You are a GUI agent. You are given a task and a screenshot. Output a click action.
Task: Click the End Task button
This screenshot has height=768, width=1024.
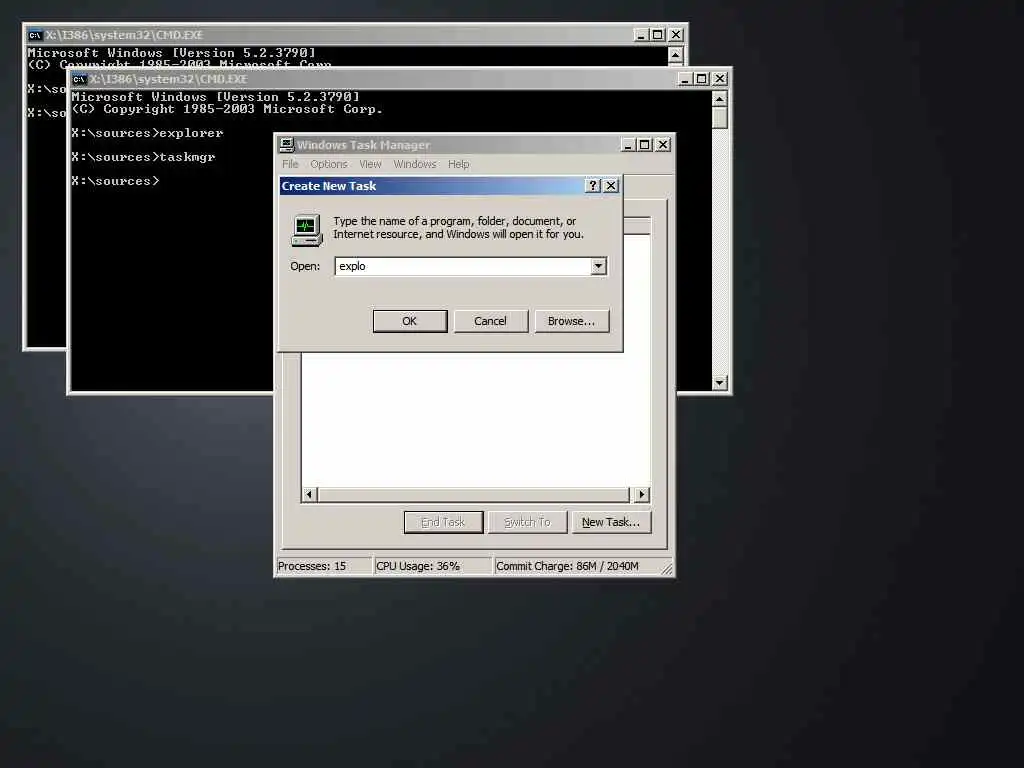[443, 522]
